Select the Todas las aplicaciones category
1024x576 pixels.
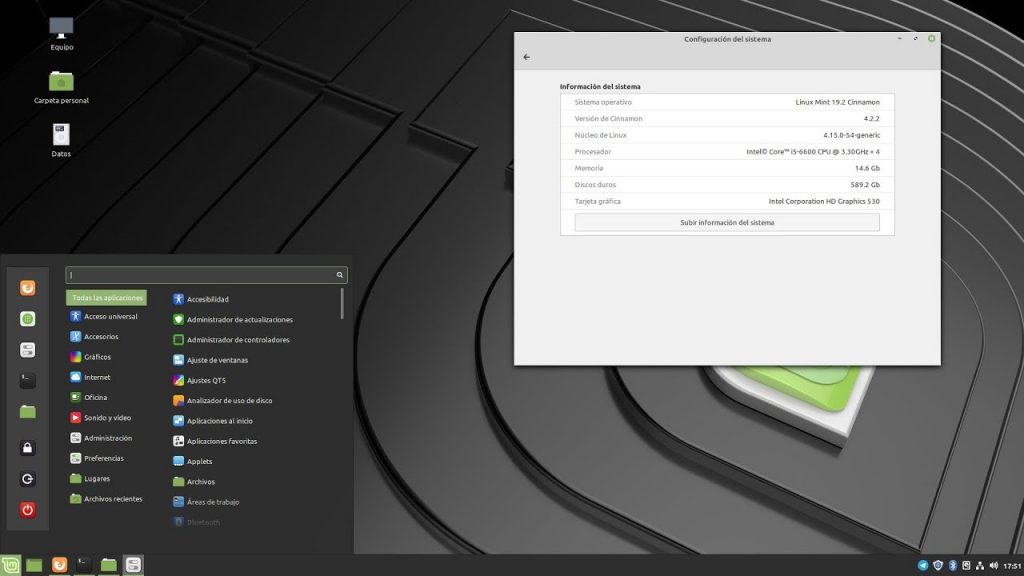[106, 298]
